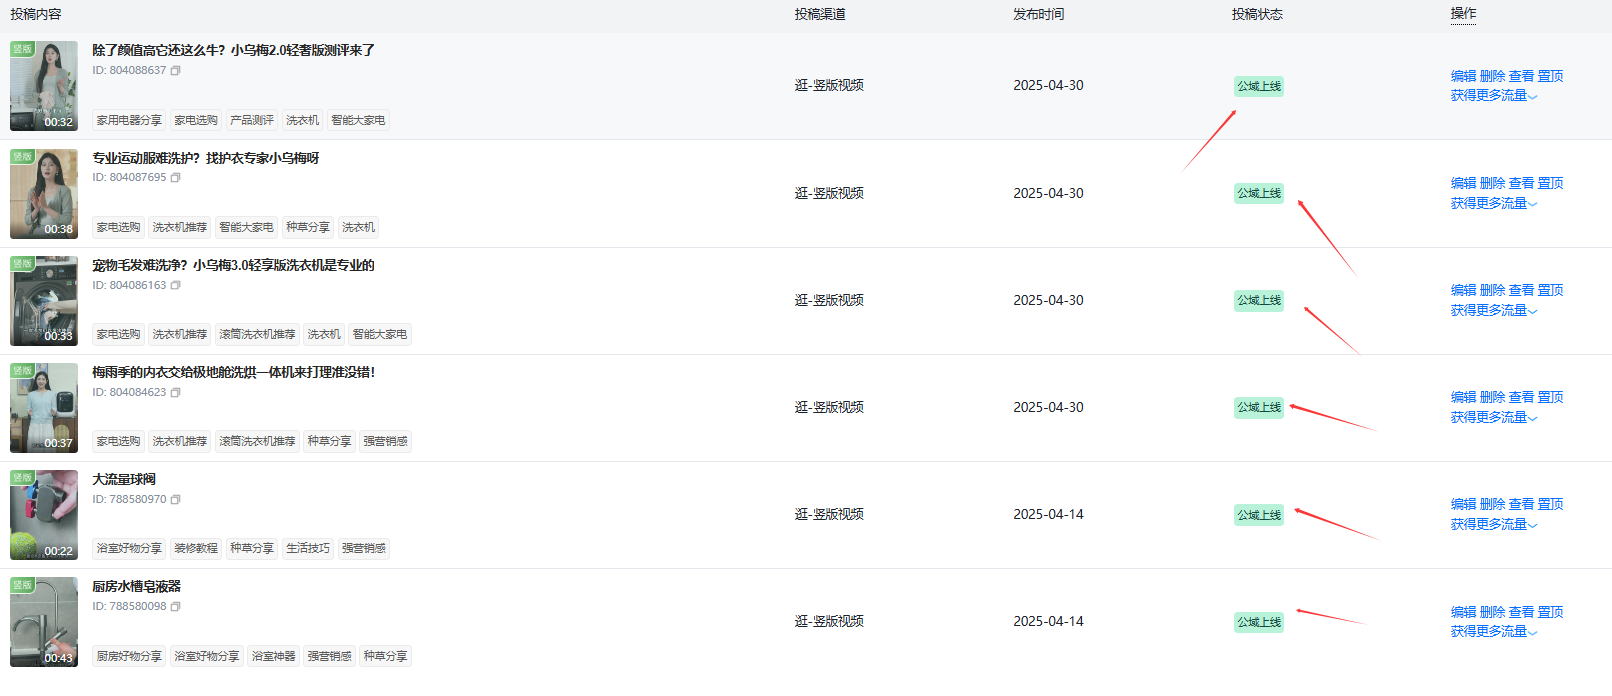The height and width of the screenshot is (696, 1612).
Task: Expand 获得更多流量 for the first video
Action: 1494,96
